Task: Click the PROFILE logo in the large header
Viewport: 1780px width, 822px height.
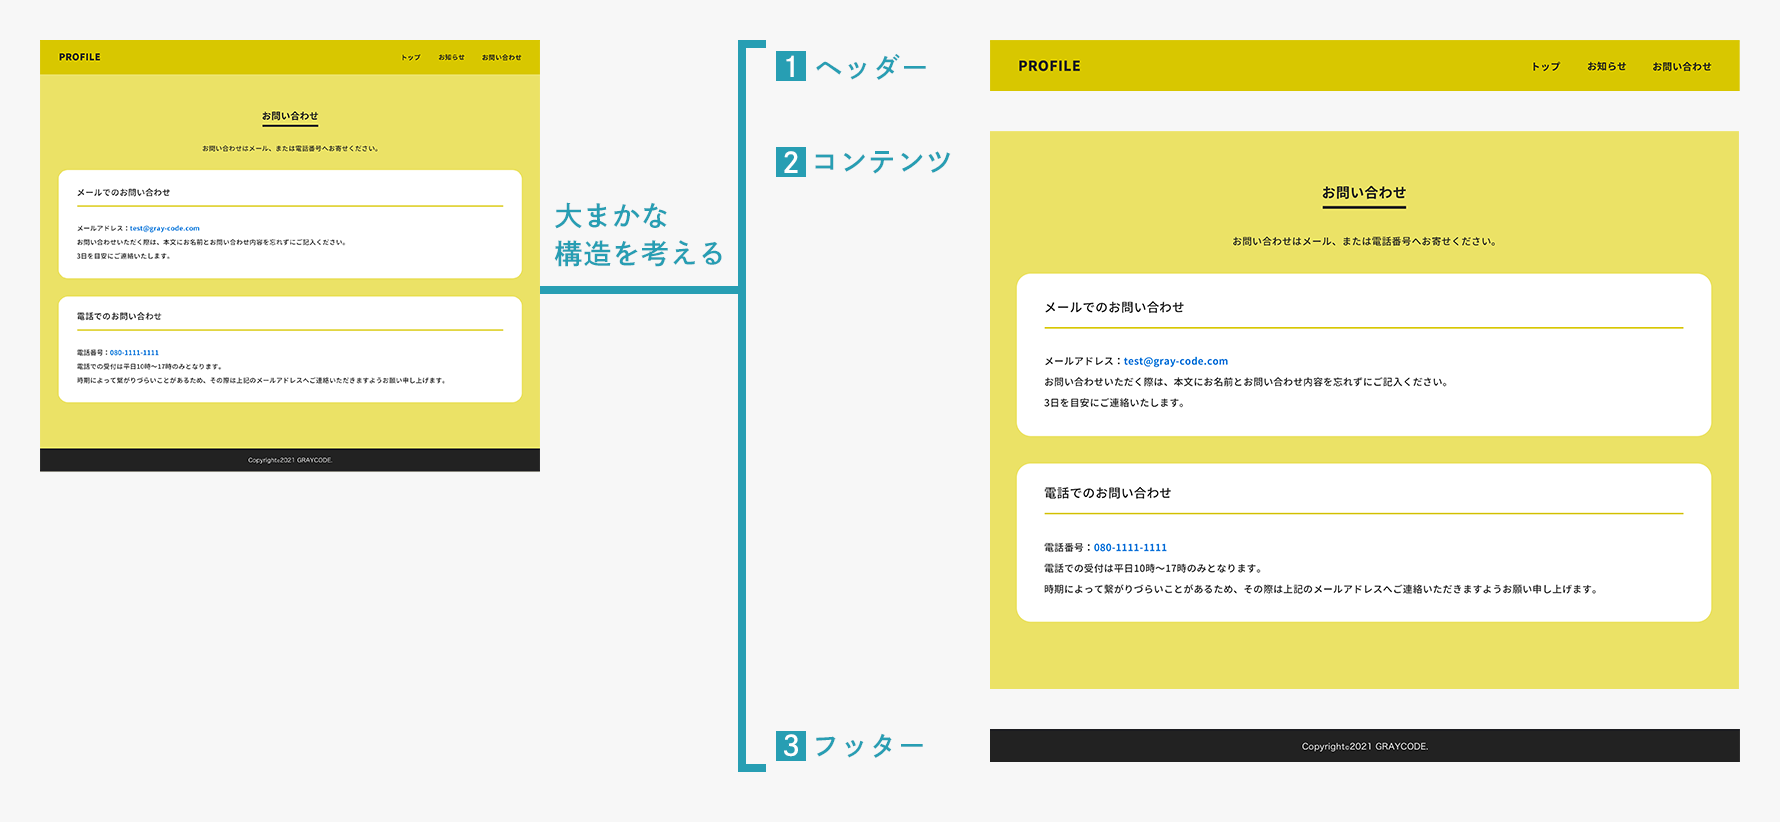Action: click(1049, 66)
